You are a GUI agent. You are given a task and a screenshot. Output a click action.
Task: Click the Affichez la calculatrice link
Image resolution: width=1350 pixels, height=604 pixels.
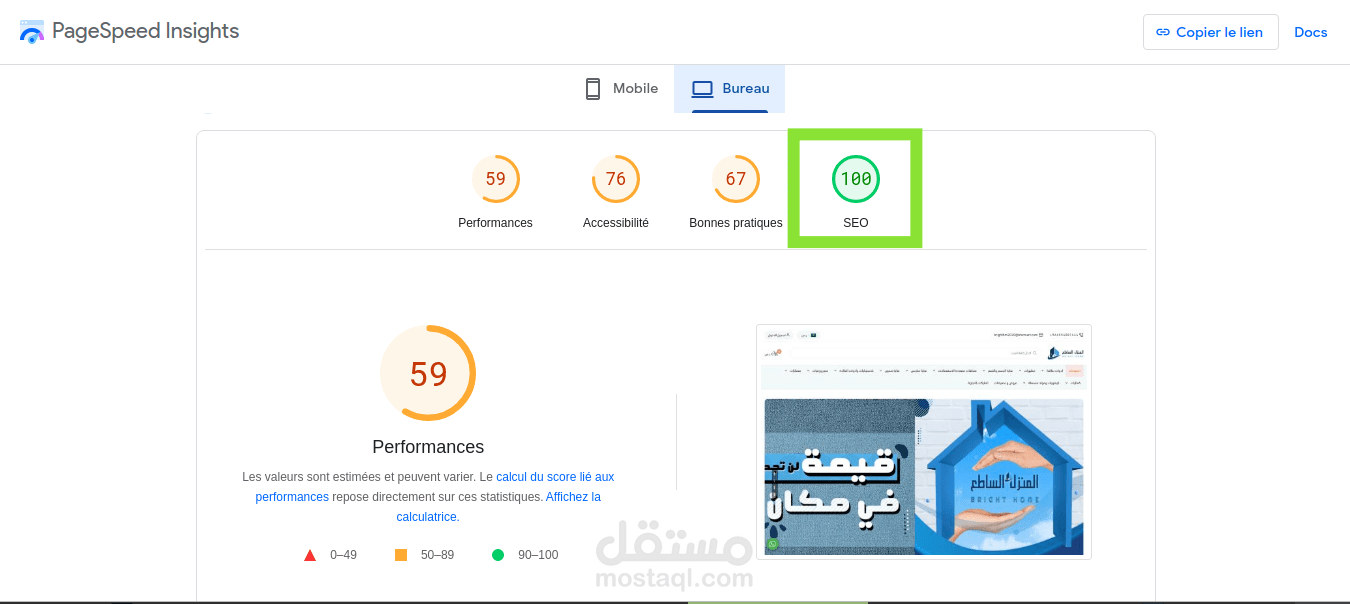(x=499, y=507)
